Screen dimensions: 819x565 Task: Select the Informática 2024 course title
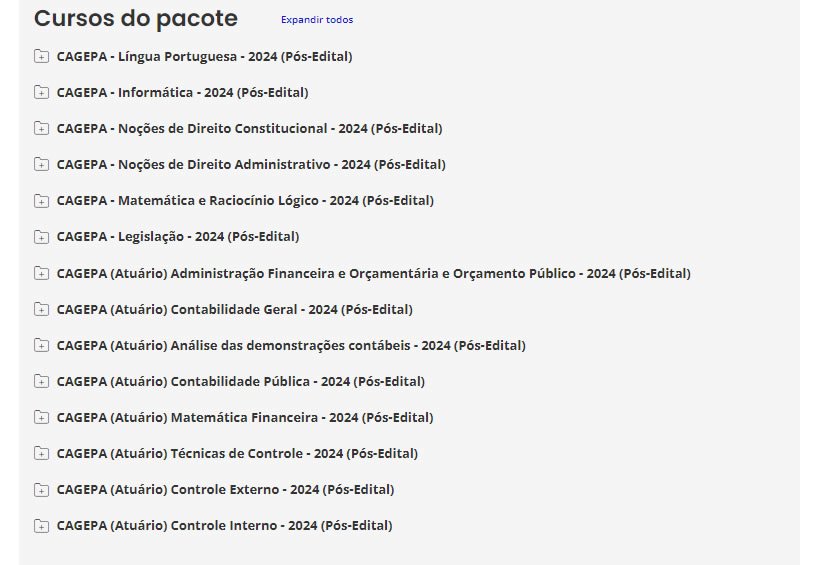pos(182,93)
